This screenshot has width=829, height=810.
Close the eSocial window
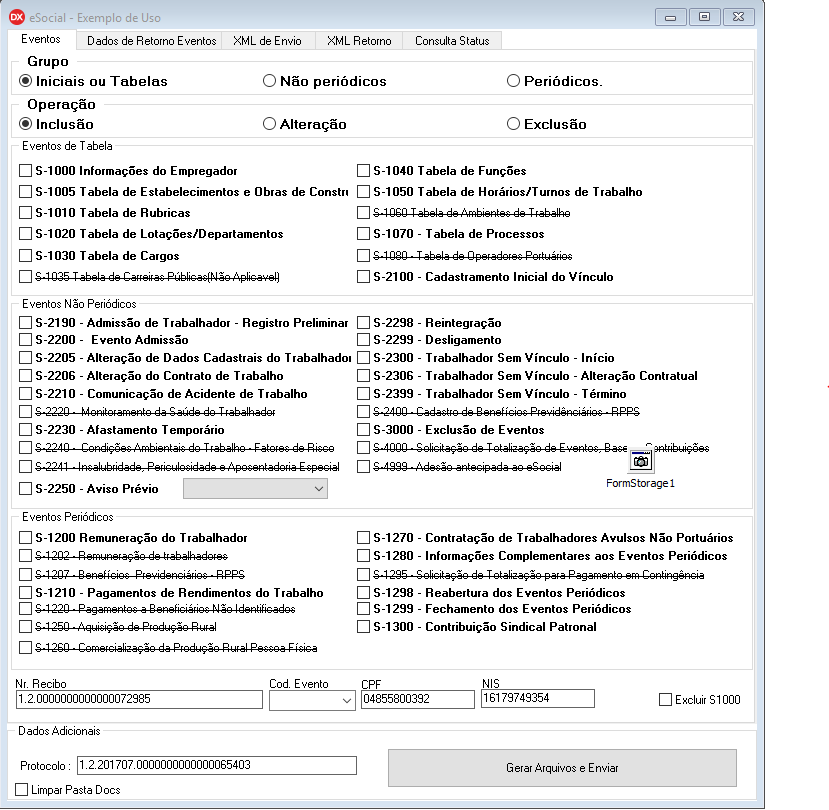739,17
